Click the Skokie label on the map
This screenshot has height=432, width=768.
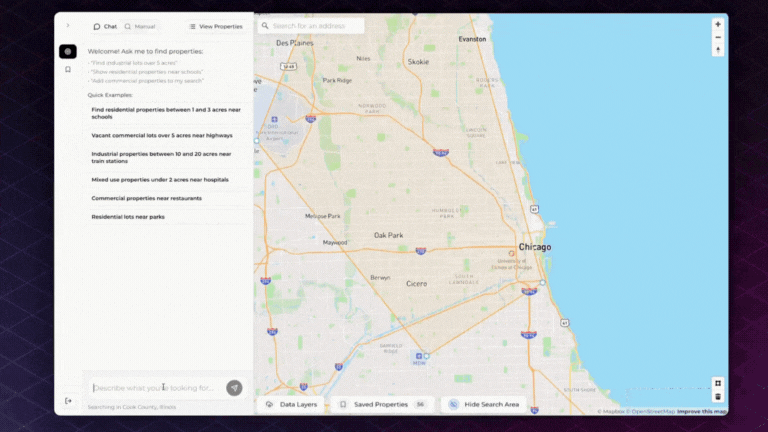point(418,62)
